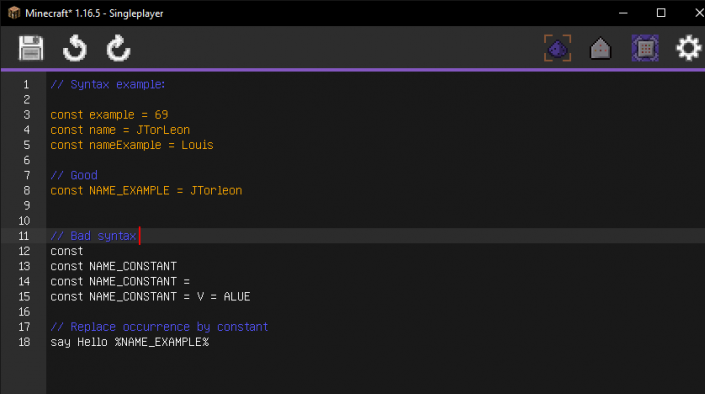Maximize the Minecraft window
Screen dimensions: 705x394
(661, 13)
